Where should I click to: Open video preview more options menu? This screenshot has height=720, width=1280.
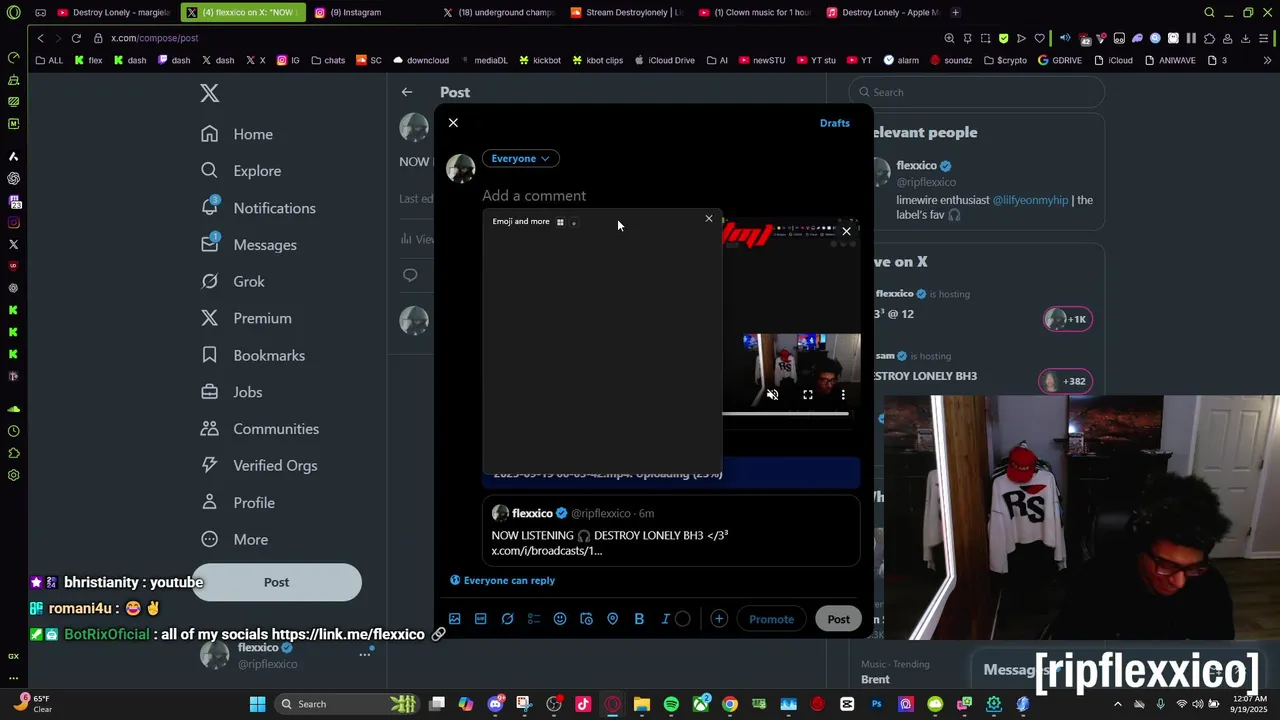coord(843,395)
